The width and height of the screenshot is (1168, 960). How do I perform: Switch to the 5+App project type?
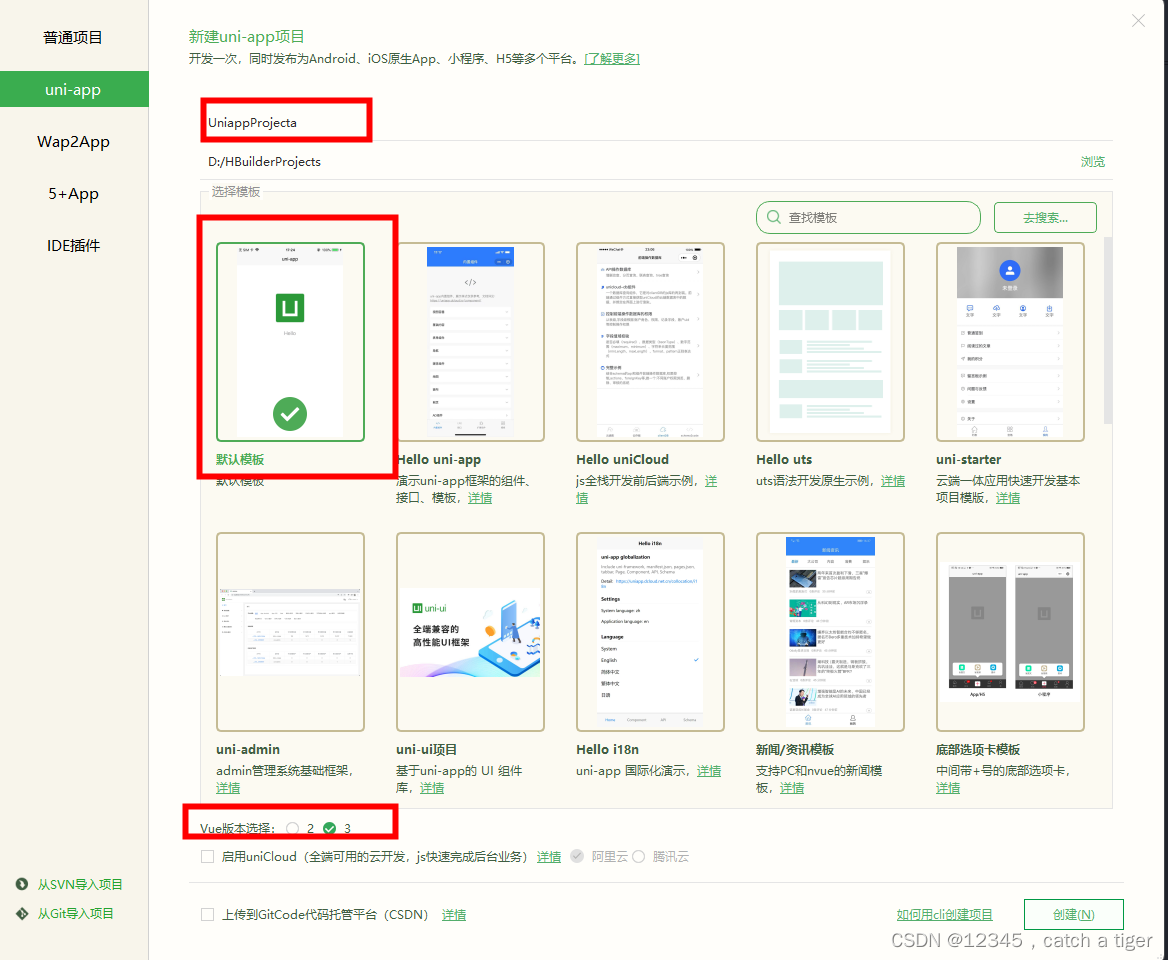coord(73,194)
